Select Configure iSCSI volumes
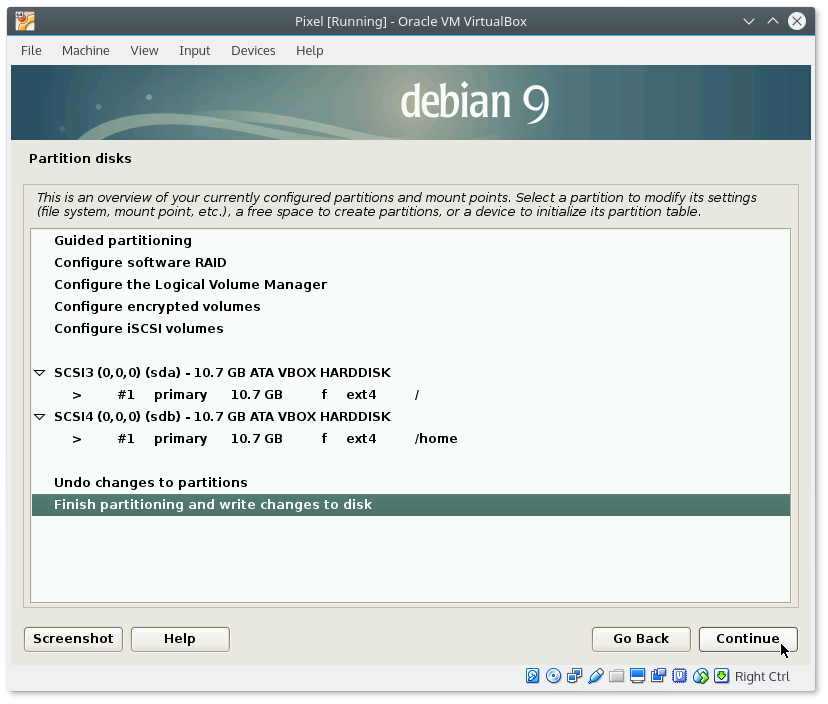This screenshot has width=828, height=704. [x=411, y=328]
